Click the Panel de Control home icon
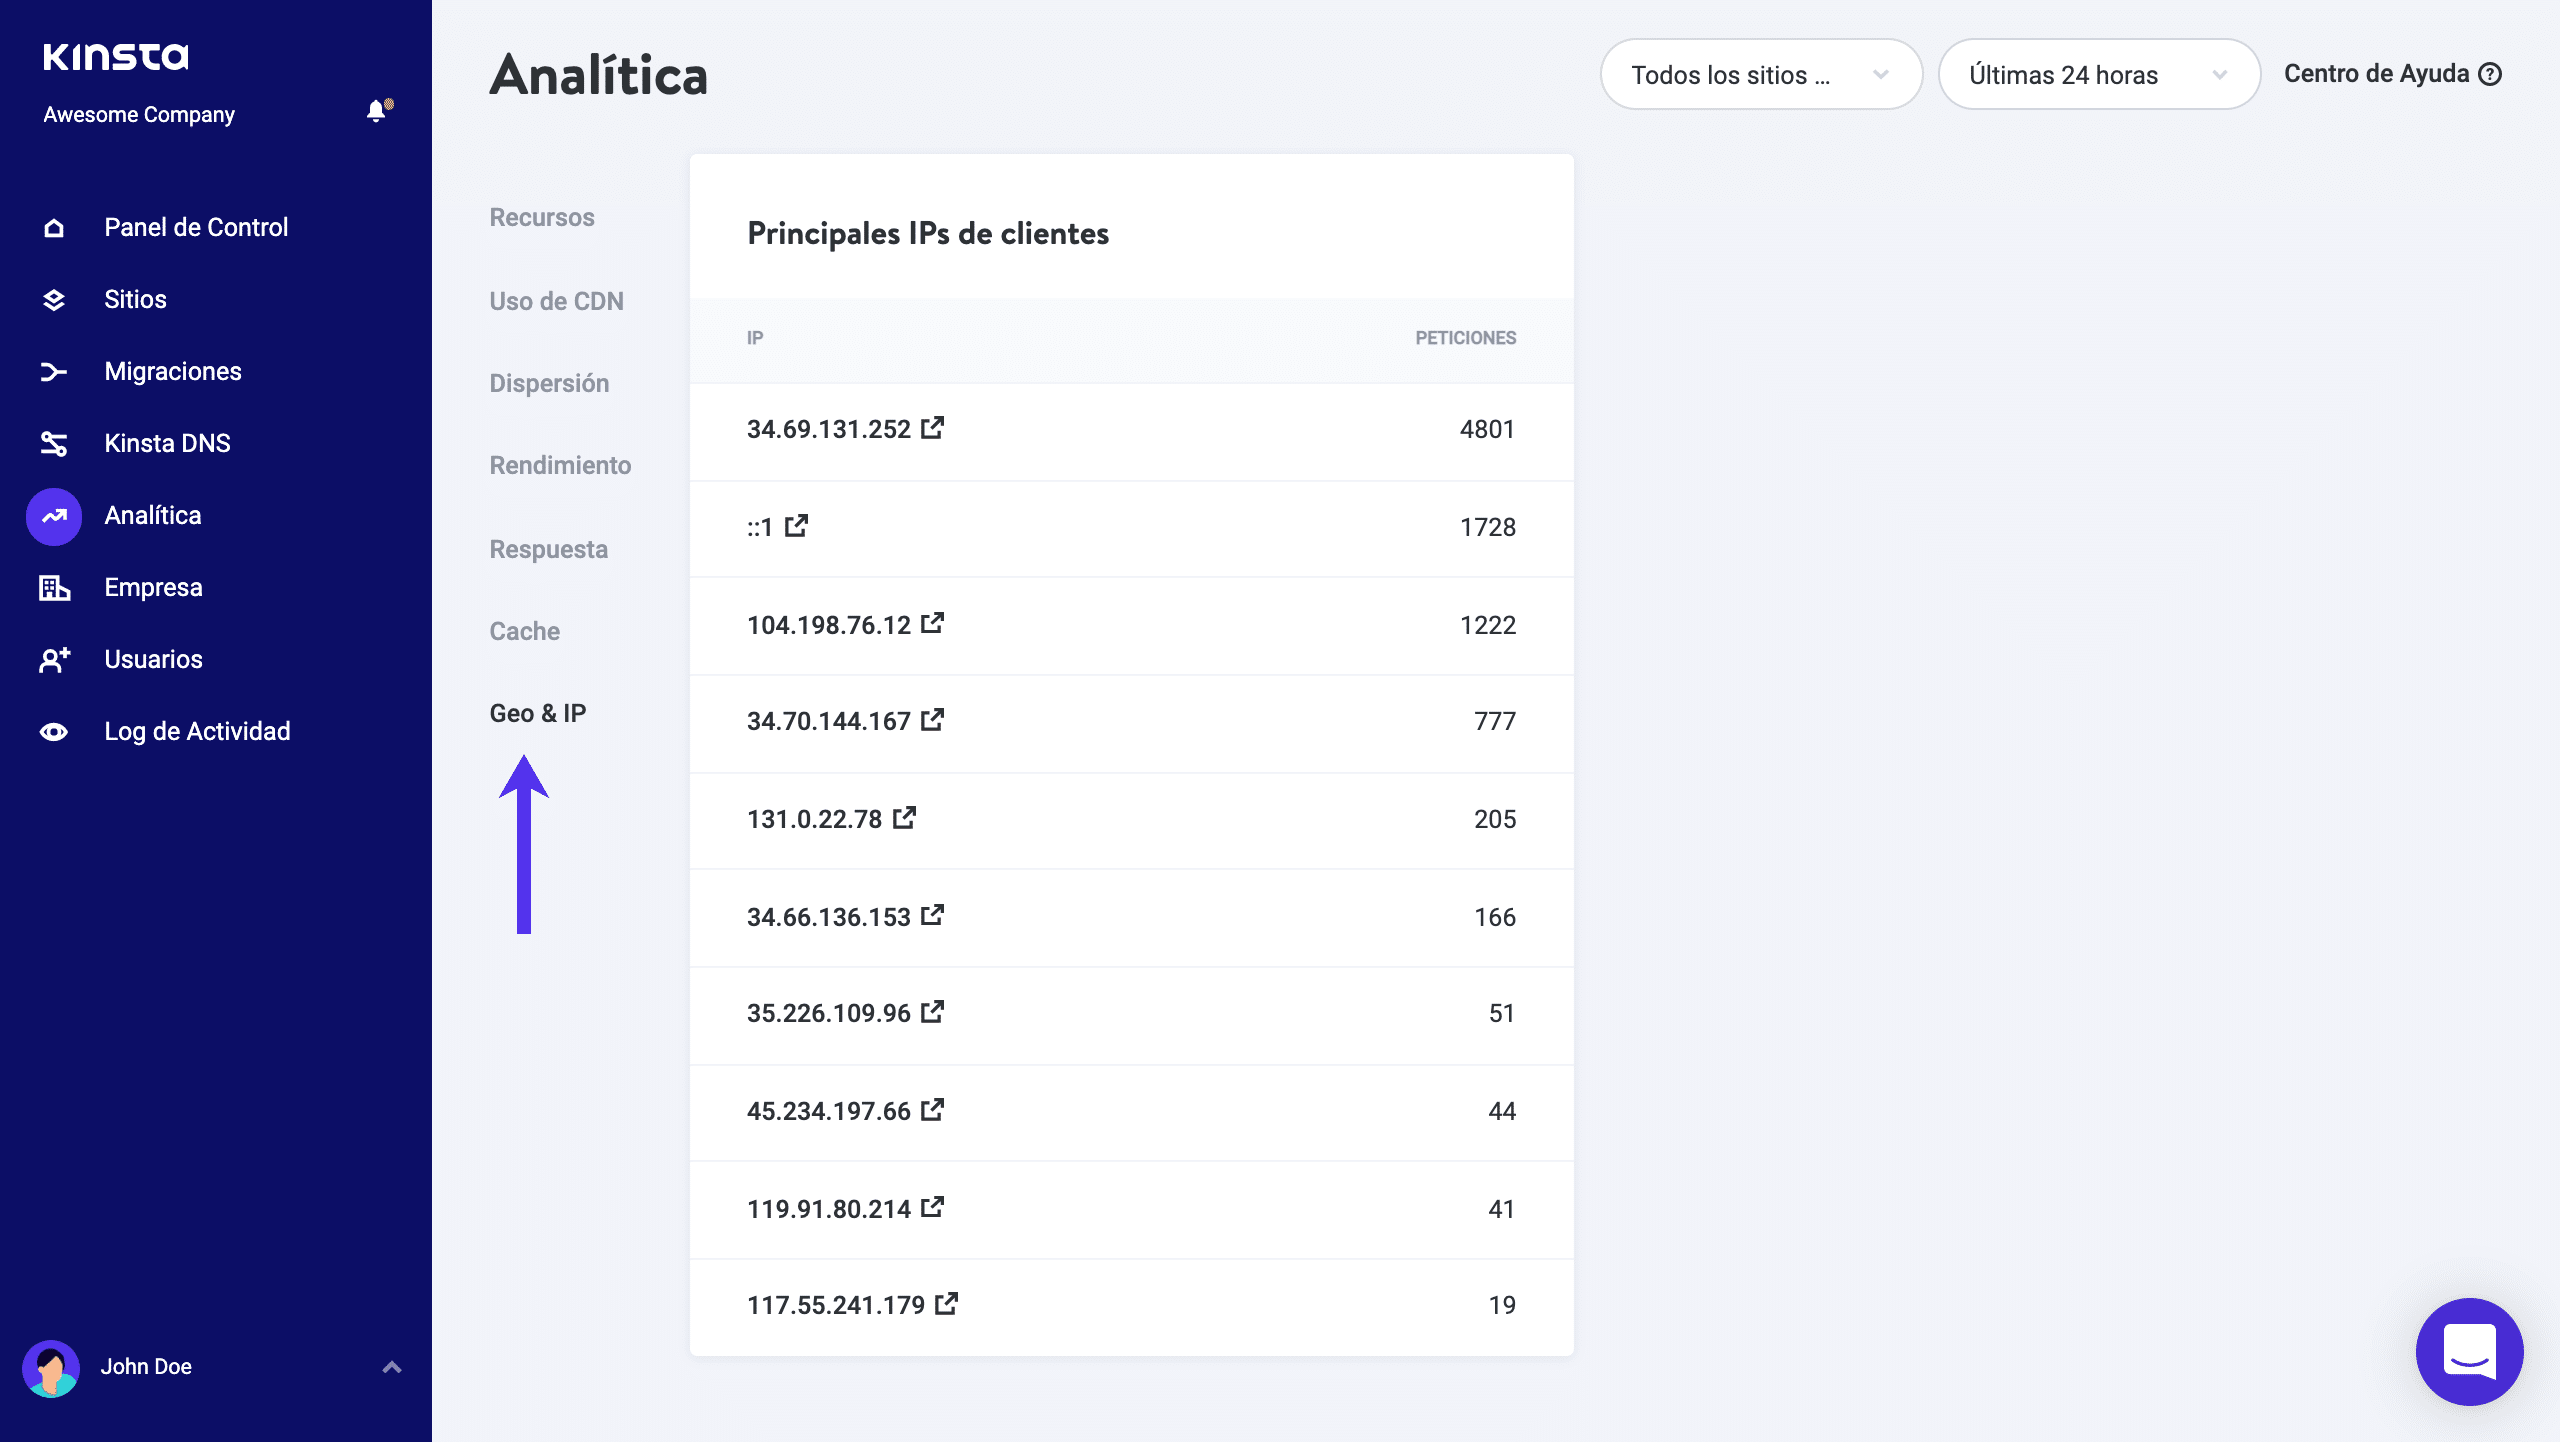This screenshot has height=1442, width=2560. [x=54, y=228]
